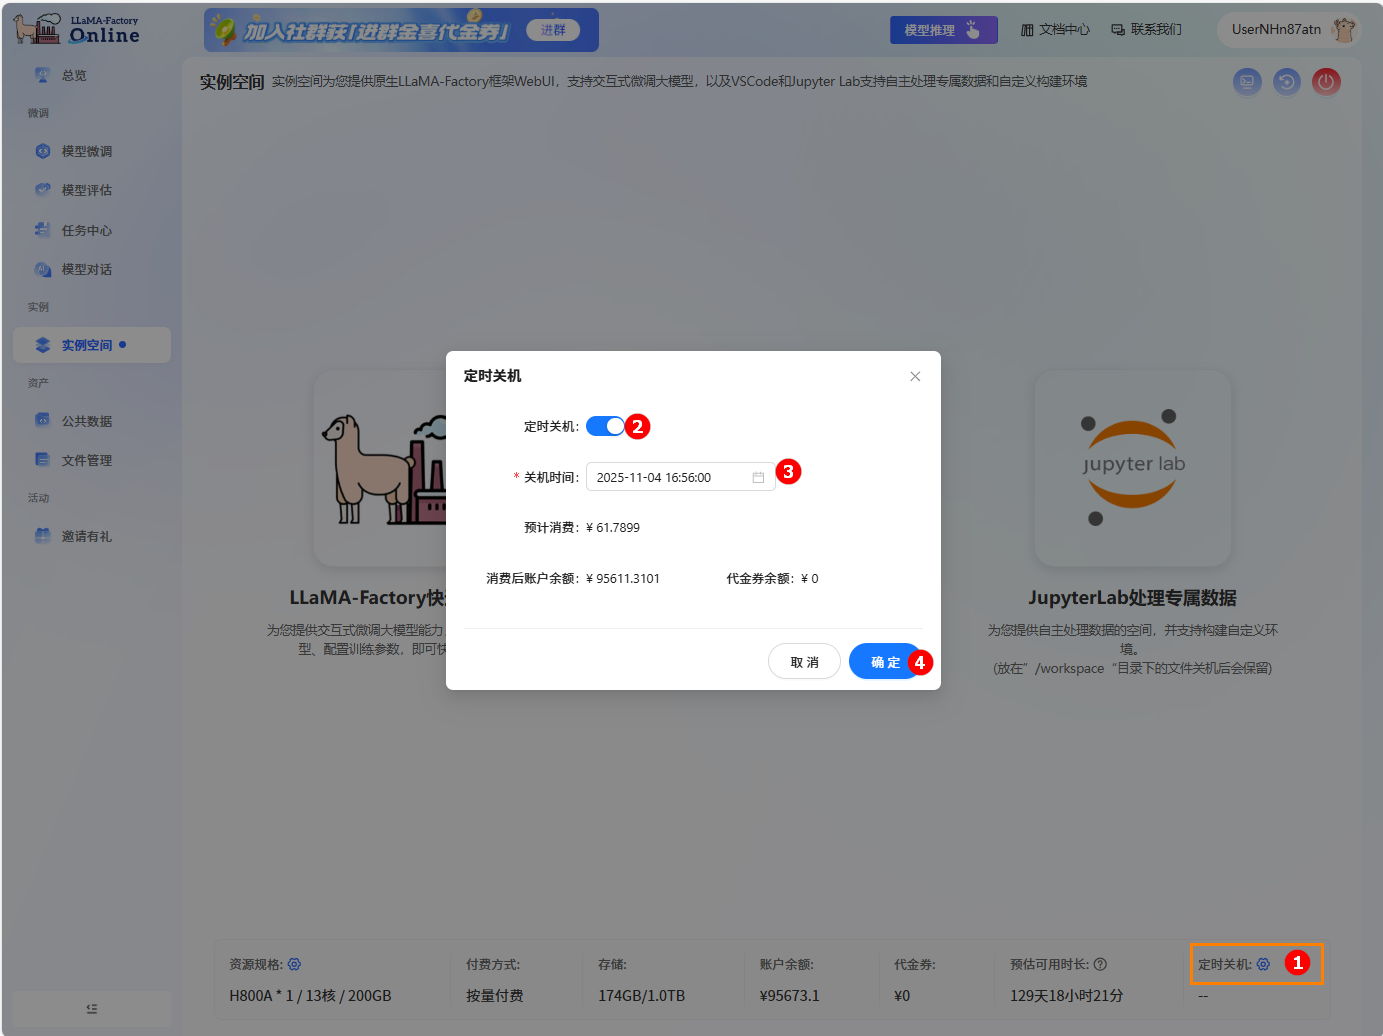Click the 进群 button in the banner
This screenshot has width=1383, height=1036.
(x=554, y=29)
